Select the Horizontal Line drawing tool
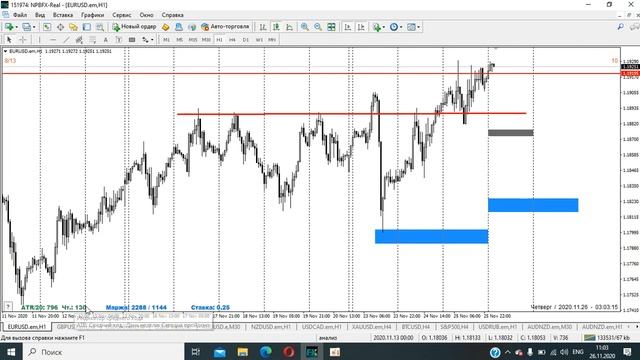 pyautogui.click(x=53, y=40)
